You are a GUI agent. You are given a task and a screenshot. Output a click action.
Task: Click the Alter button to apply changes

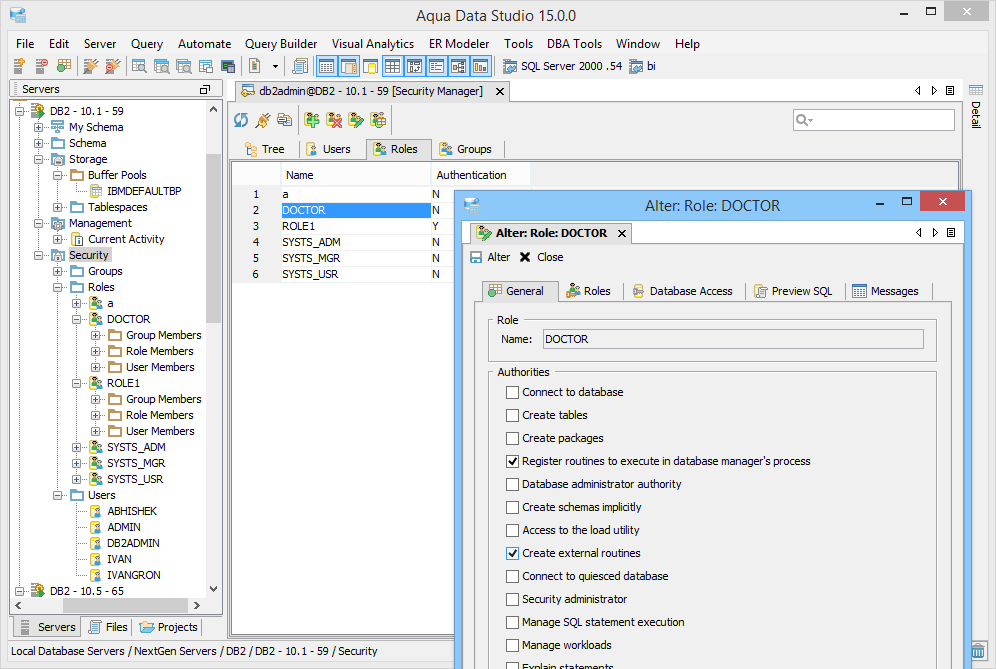point(490,257)
